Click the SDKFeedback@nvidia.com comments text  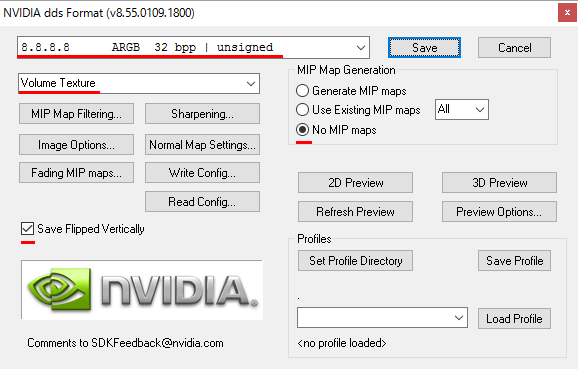pyautogui.click(x=125, y=343)
